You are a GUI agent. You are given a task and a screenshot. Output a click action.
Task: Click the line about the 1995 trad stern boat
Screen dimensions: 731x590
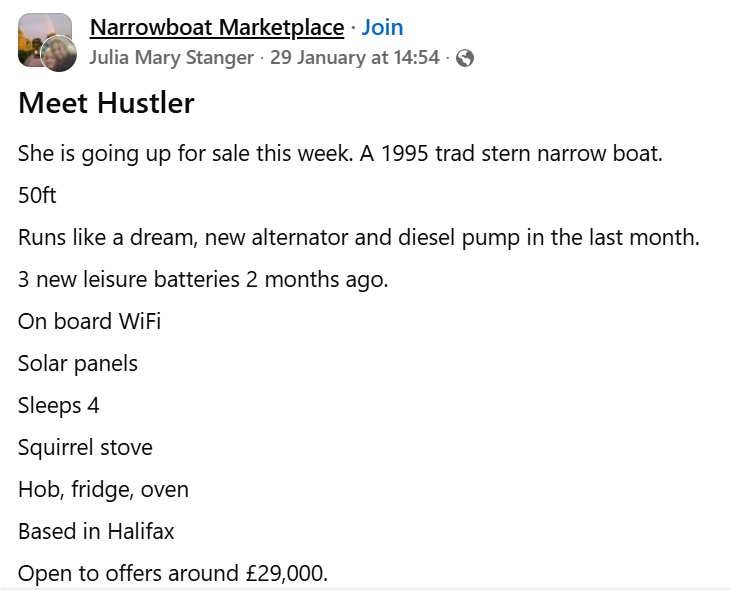click(x=340, y=154)
